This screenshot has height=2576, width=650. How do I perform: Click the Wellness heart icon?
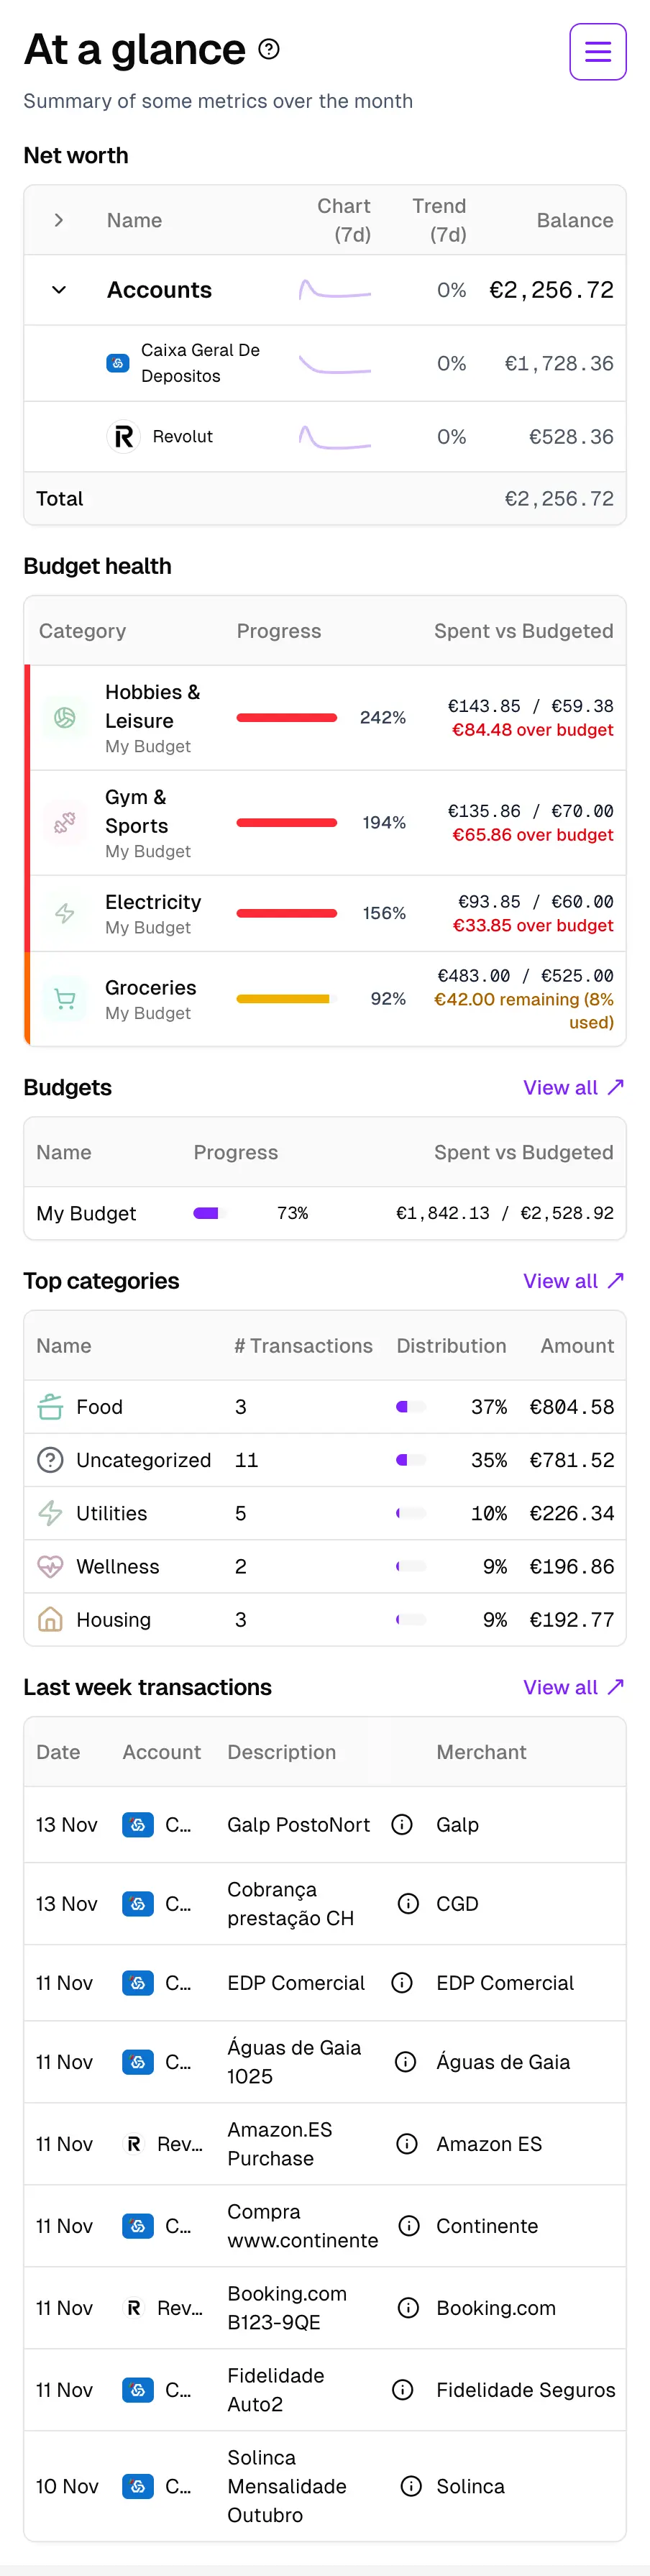coord(50,1566)
